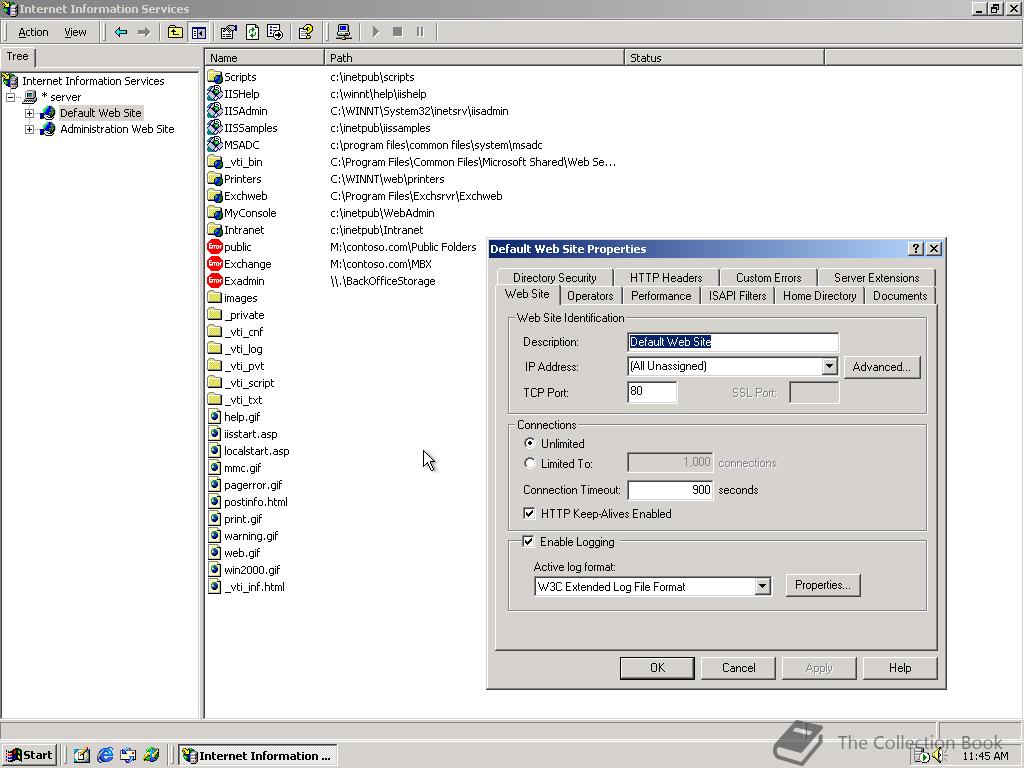Click the Cancel button
The image size is (1024, 768).
pos(739,668)
